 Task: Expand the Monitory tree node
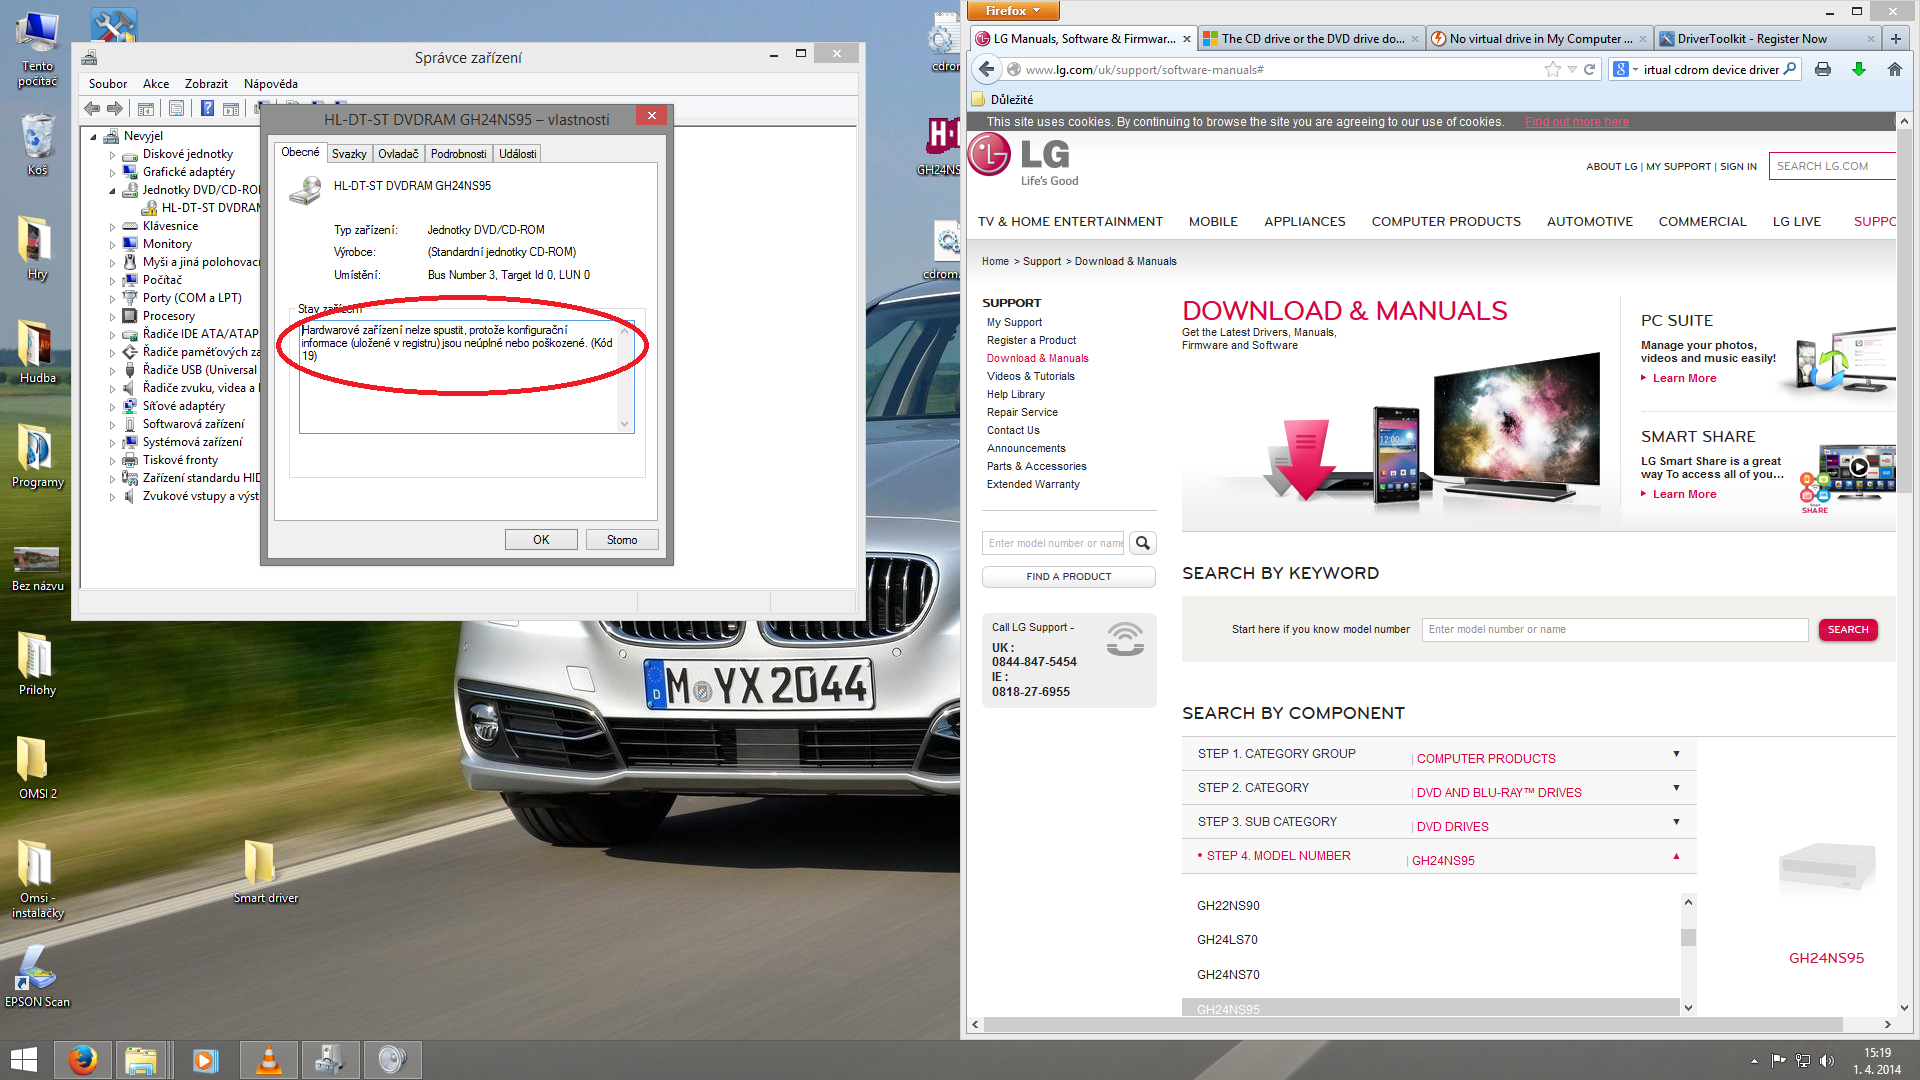112,245
